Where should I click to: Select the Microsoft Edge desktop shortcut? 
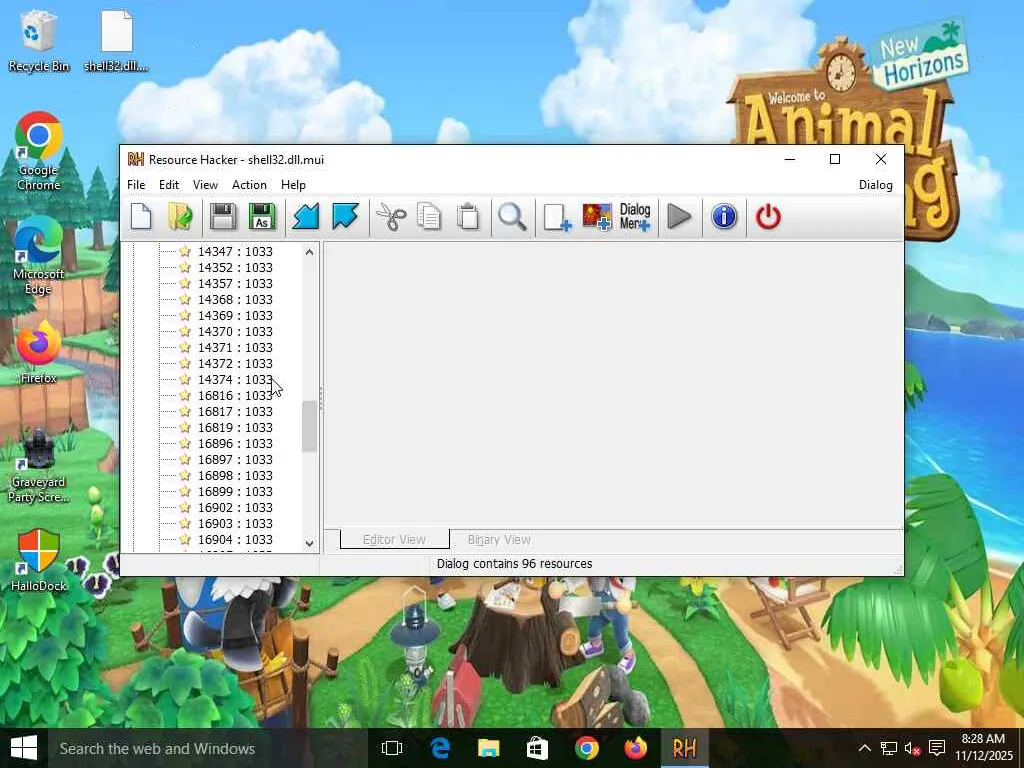click(39, 255)
